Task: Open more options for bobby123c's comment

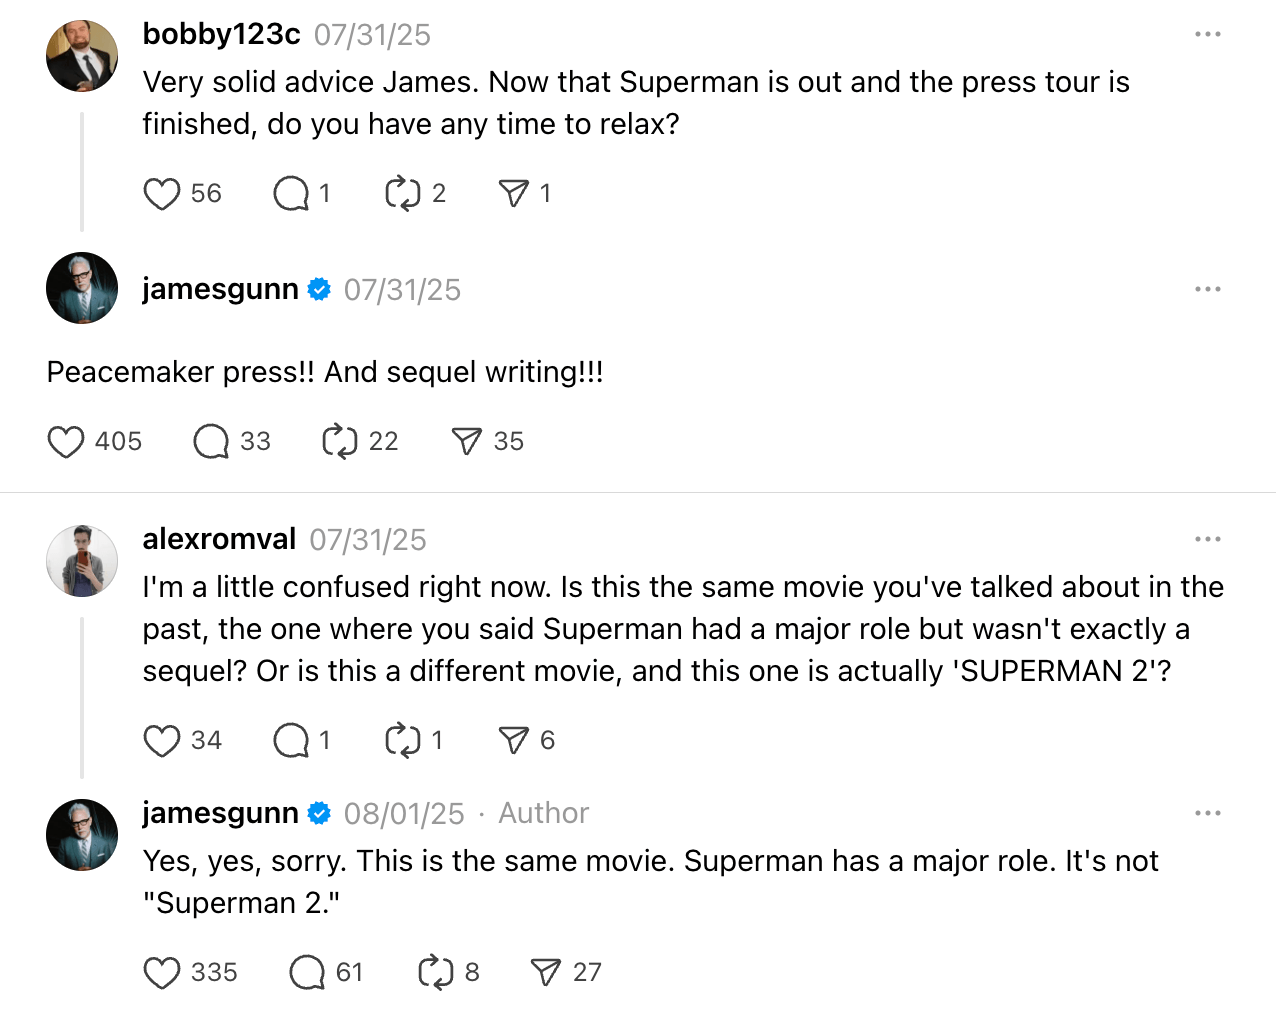Action: (1207, 35)
